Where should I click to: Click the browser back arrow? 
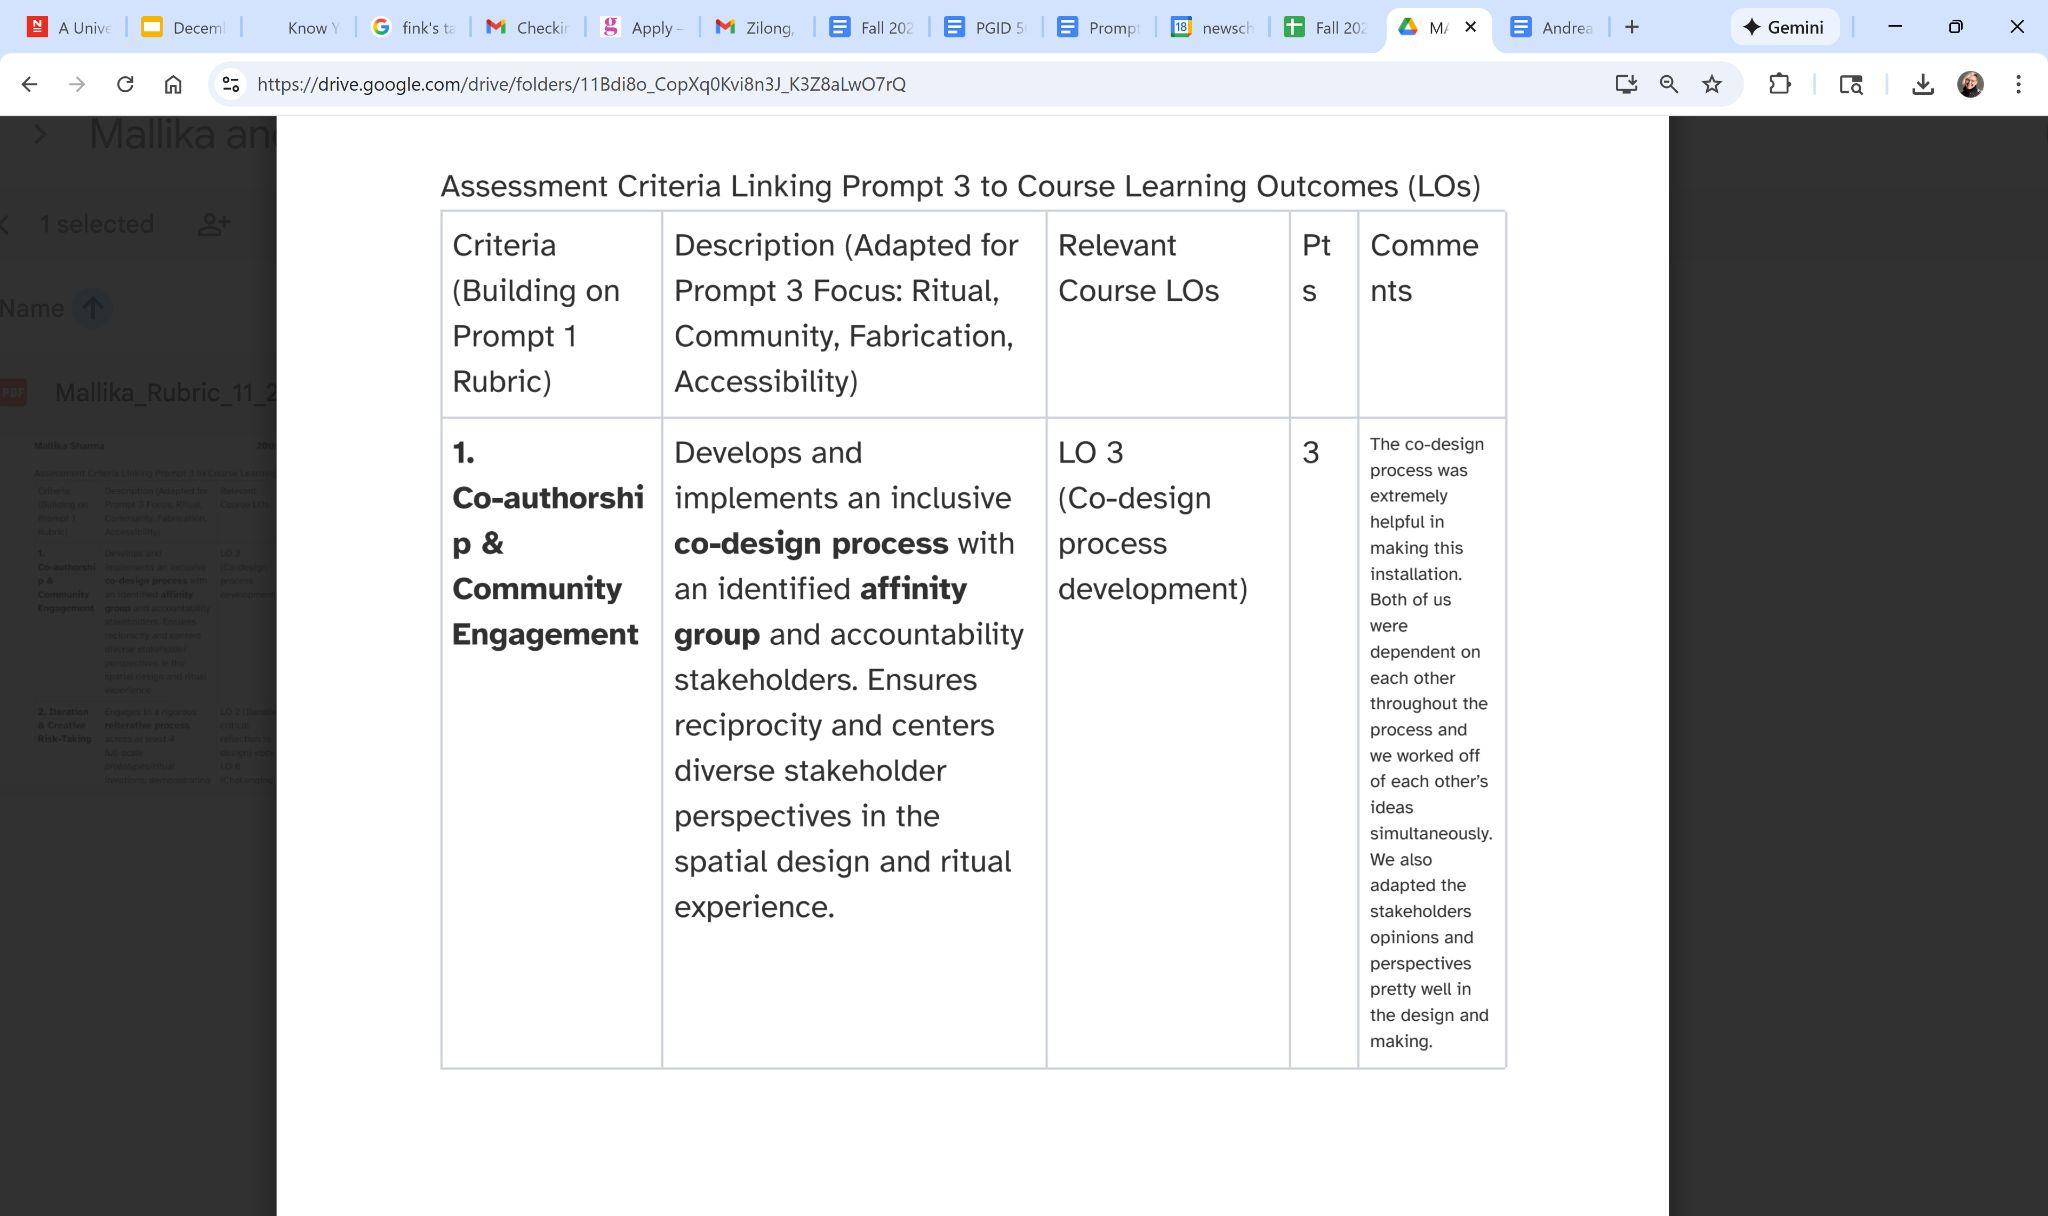coord(29,84)
